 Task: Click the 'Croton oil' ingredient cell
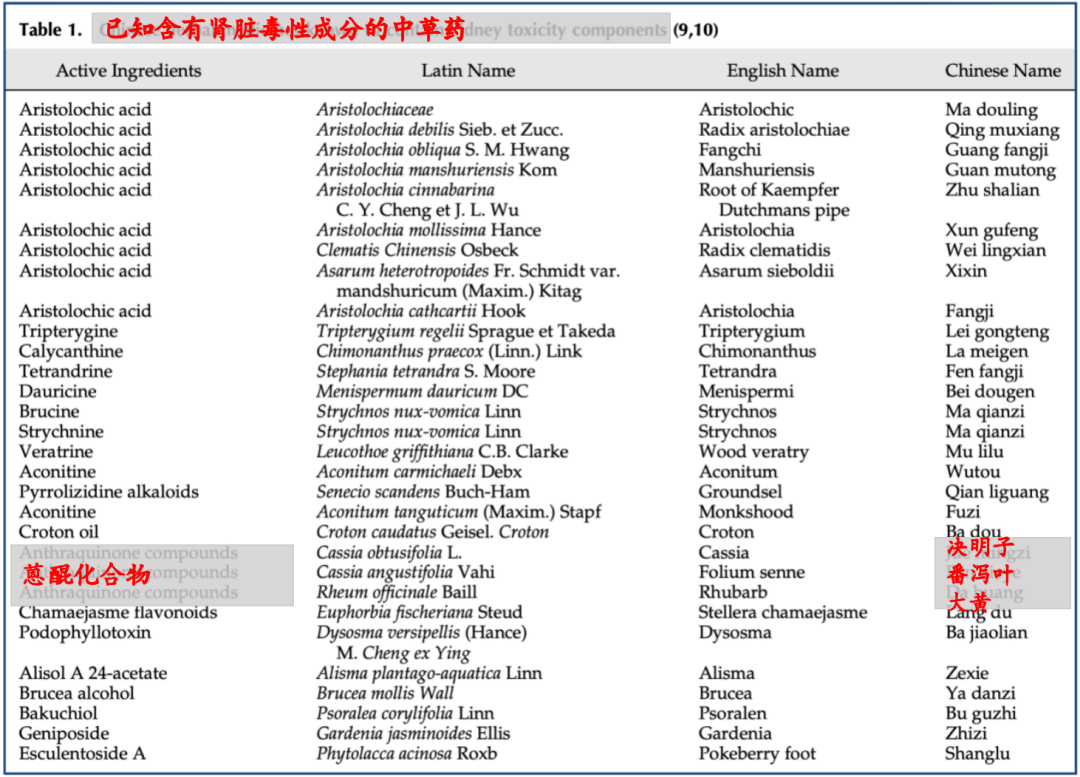tap(59, 532)
